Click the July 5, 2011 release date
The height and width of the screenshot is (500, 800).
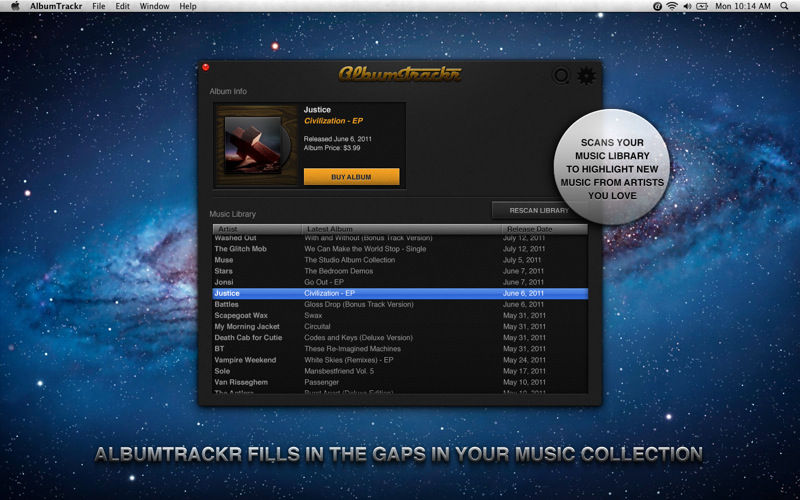522,260
